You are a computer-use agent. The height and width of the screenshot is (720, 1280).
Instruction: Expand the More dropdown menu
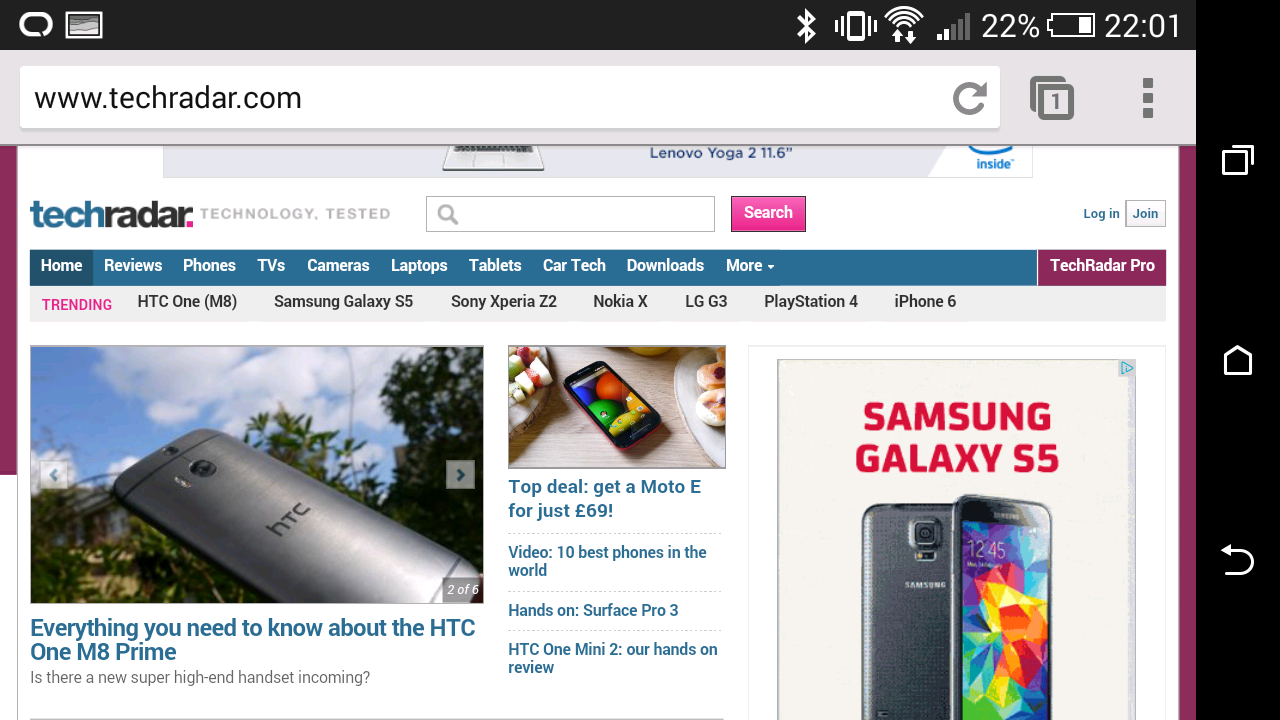[x=750, y=266]
